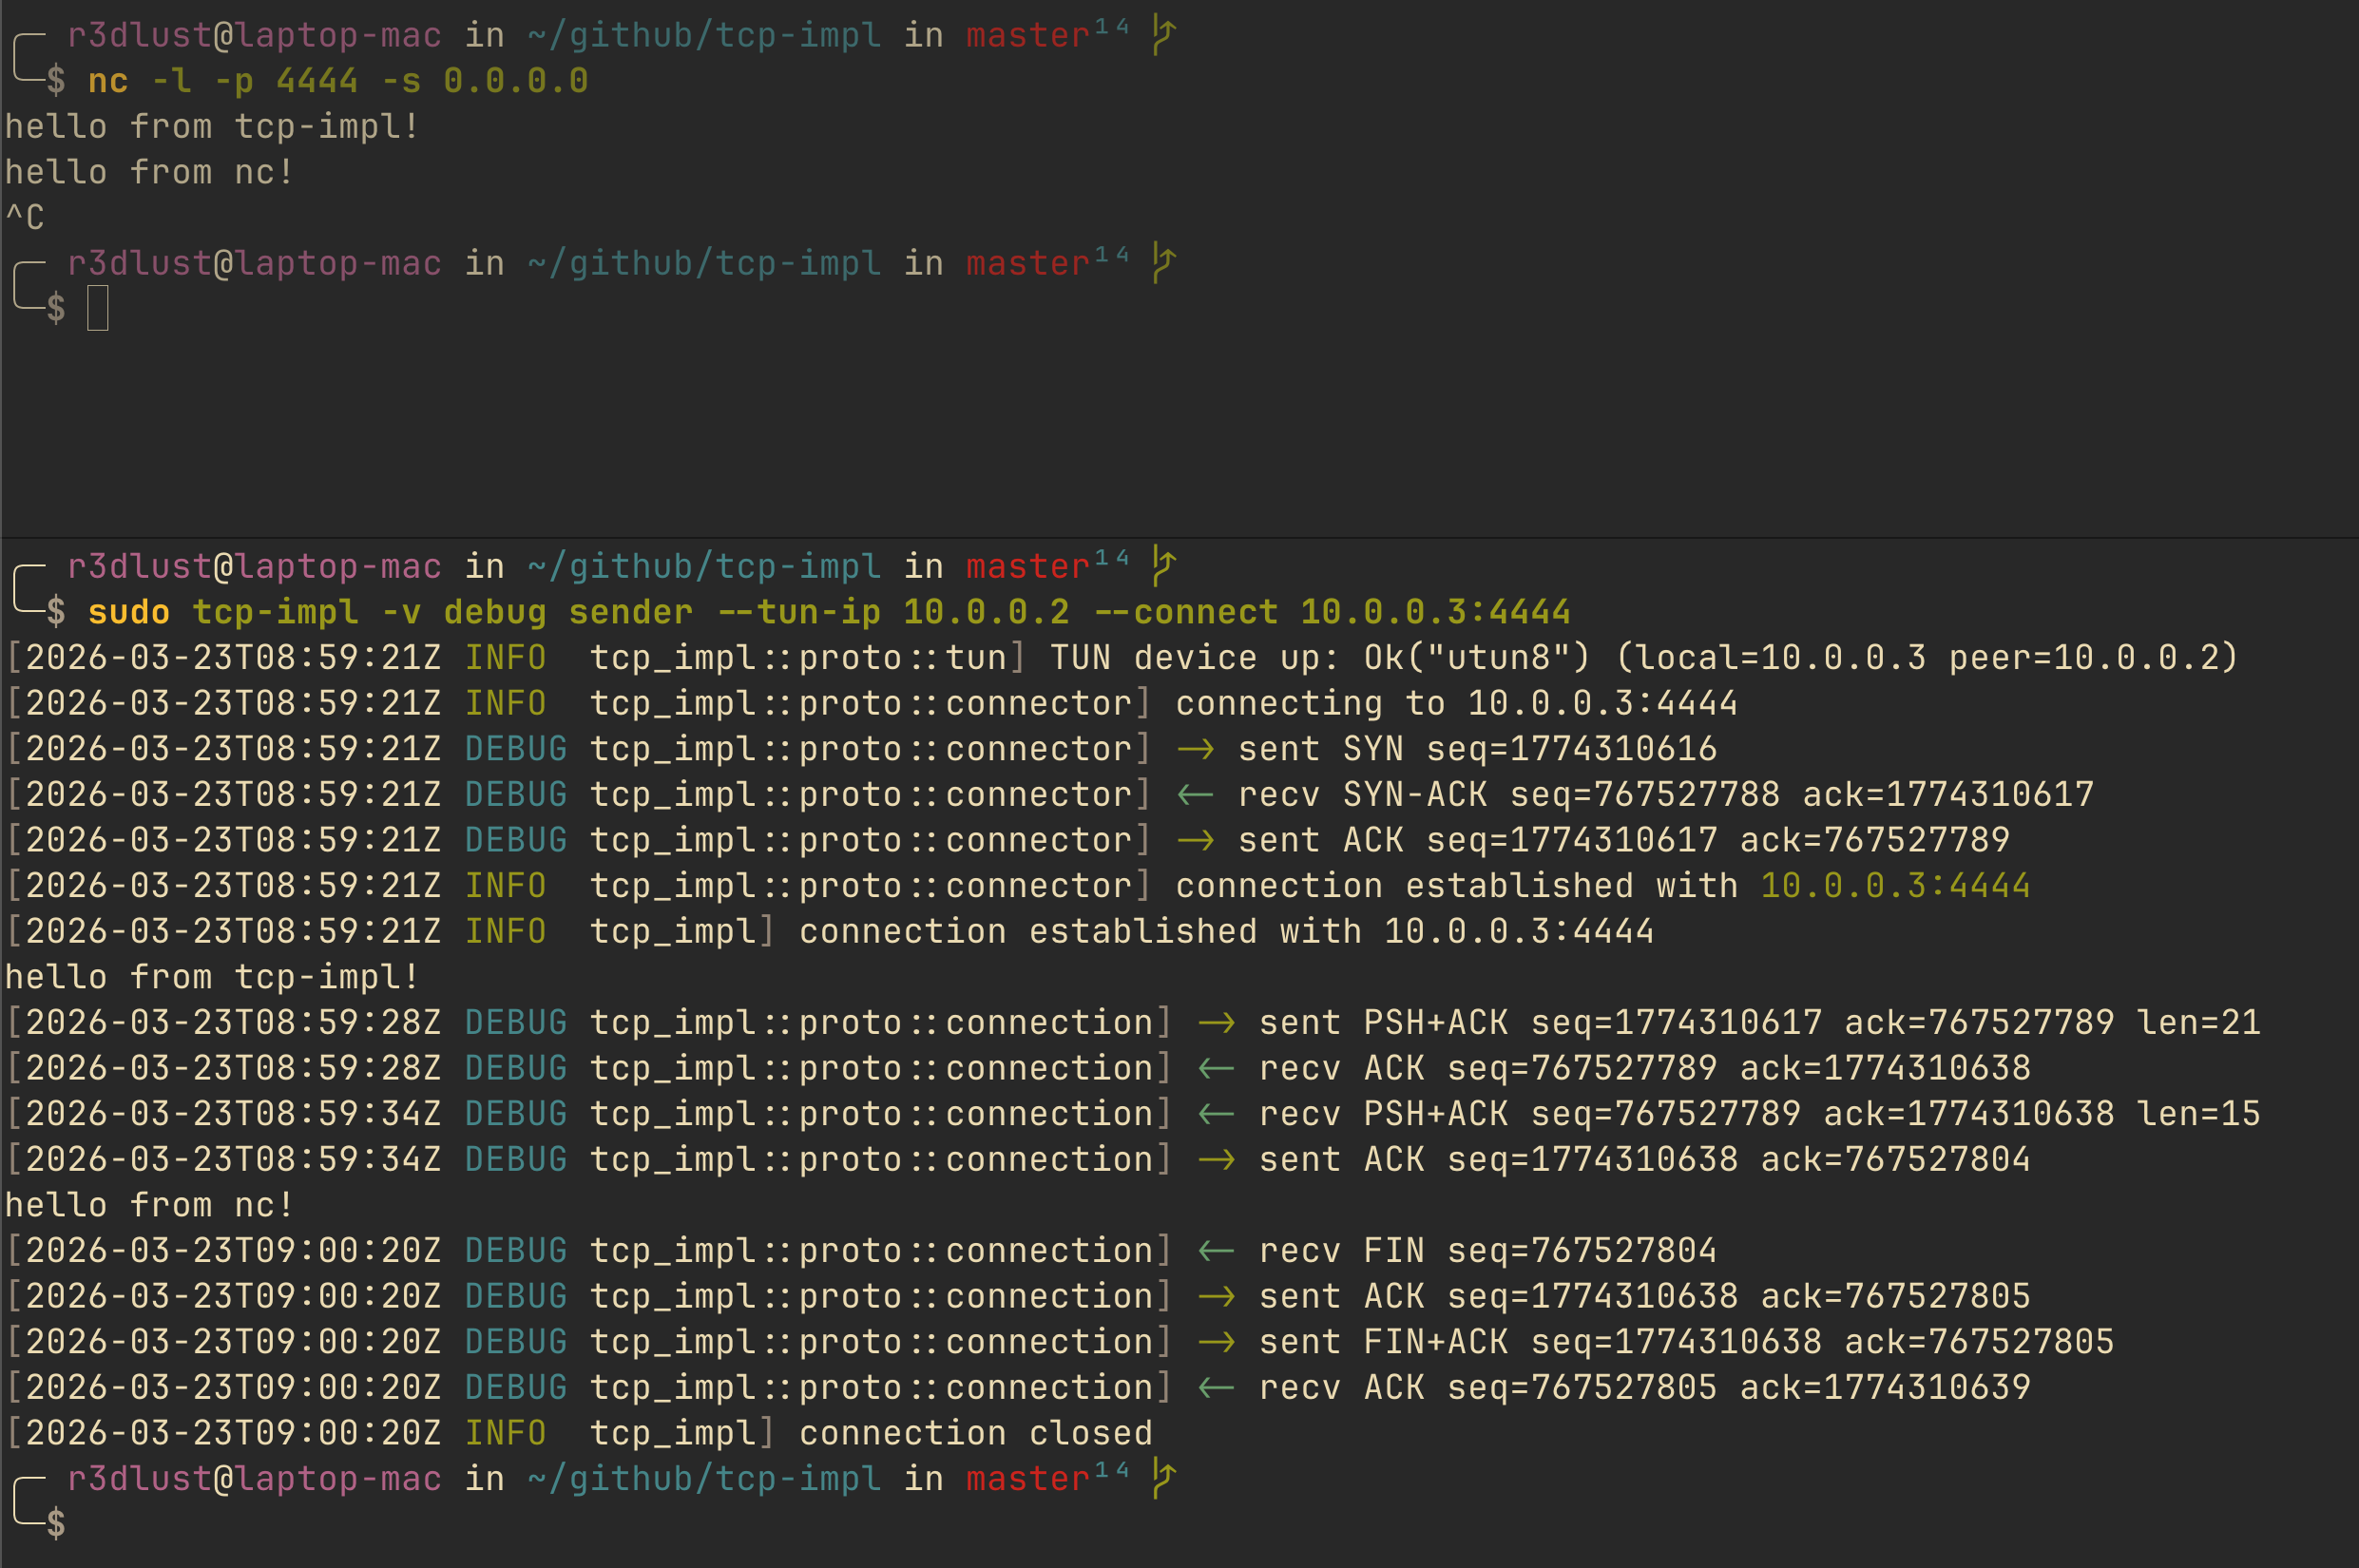Click the 'nc -l -p 4444 -s 0.0.0.0' command

pyautogui.click(x=338, y=81)
